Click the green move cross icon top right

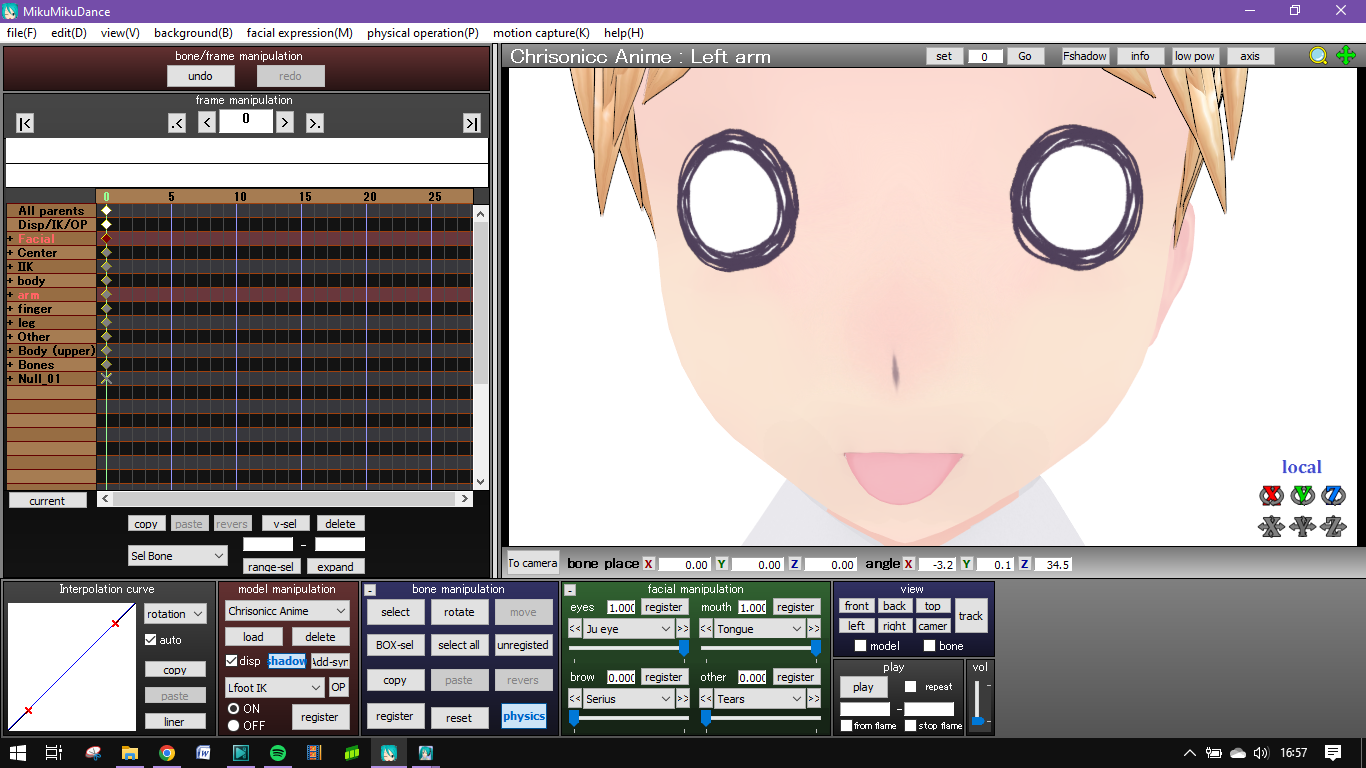[x=1347, y=56]
